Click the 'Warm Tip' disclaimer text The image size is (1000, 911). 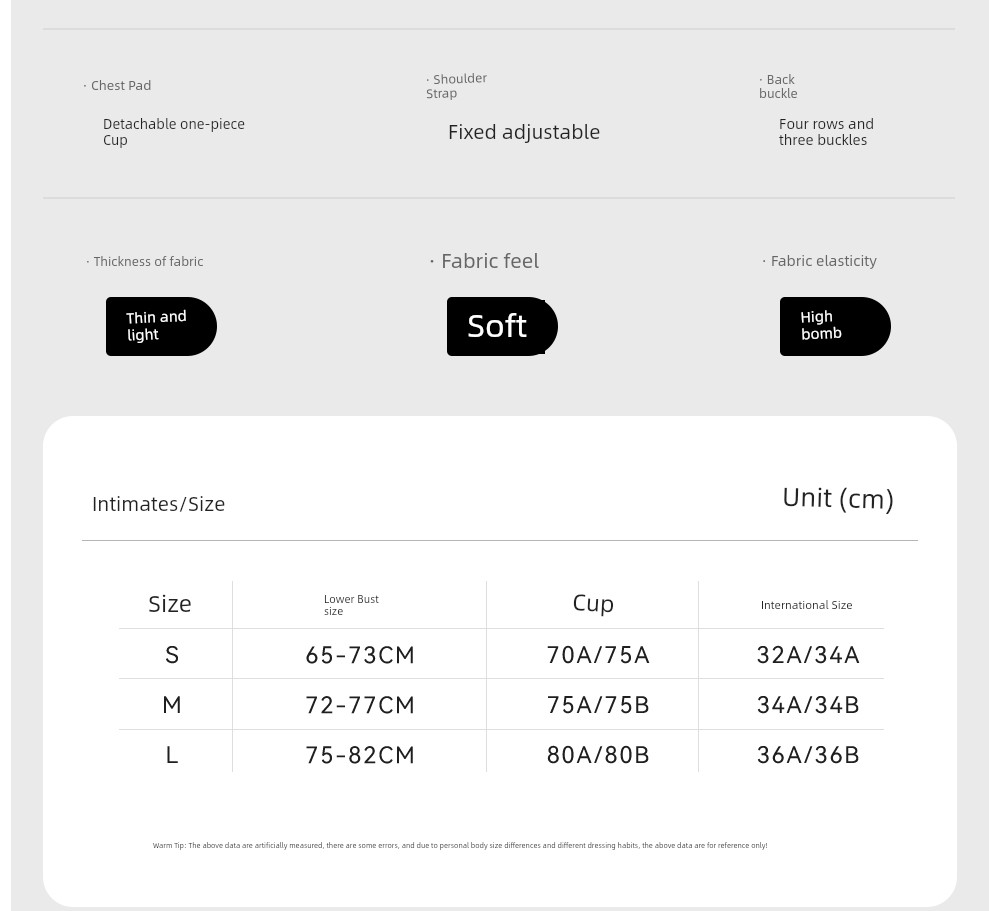coord(460,845)
